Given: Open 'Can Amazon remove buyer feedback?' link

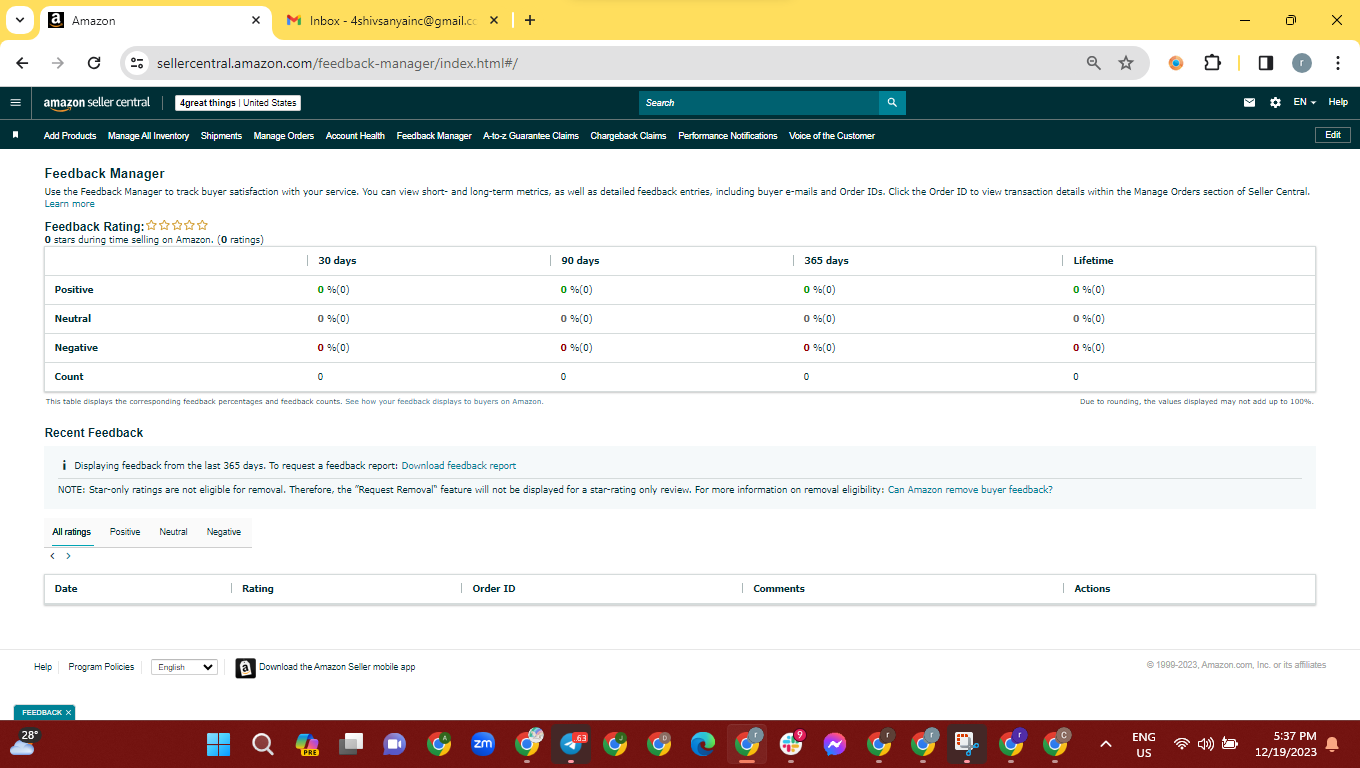Looking at the screenshot, I should click(x=970, y=490).
